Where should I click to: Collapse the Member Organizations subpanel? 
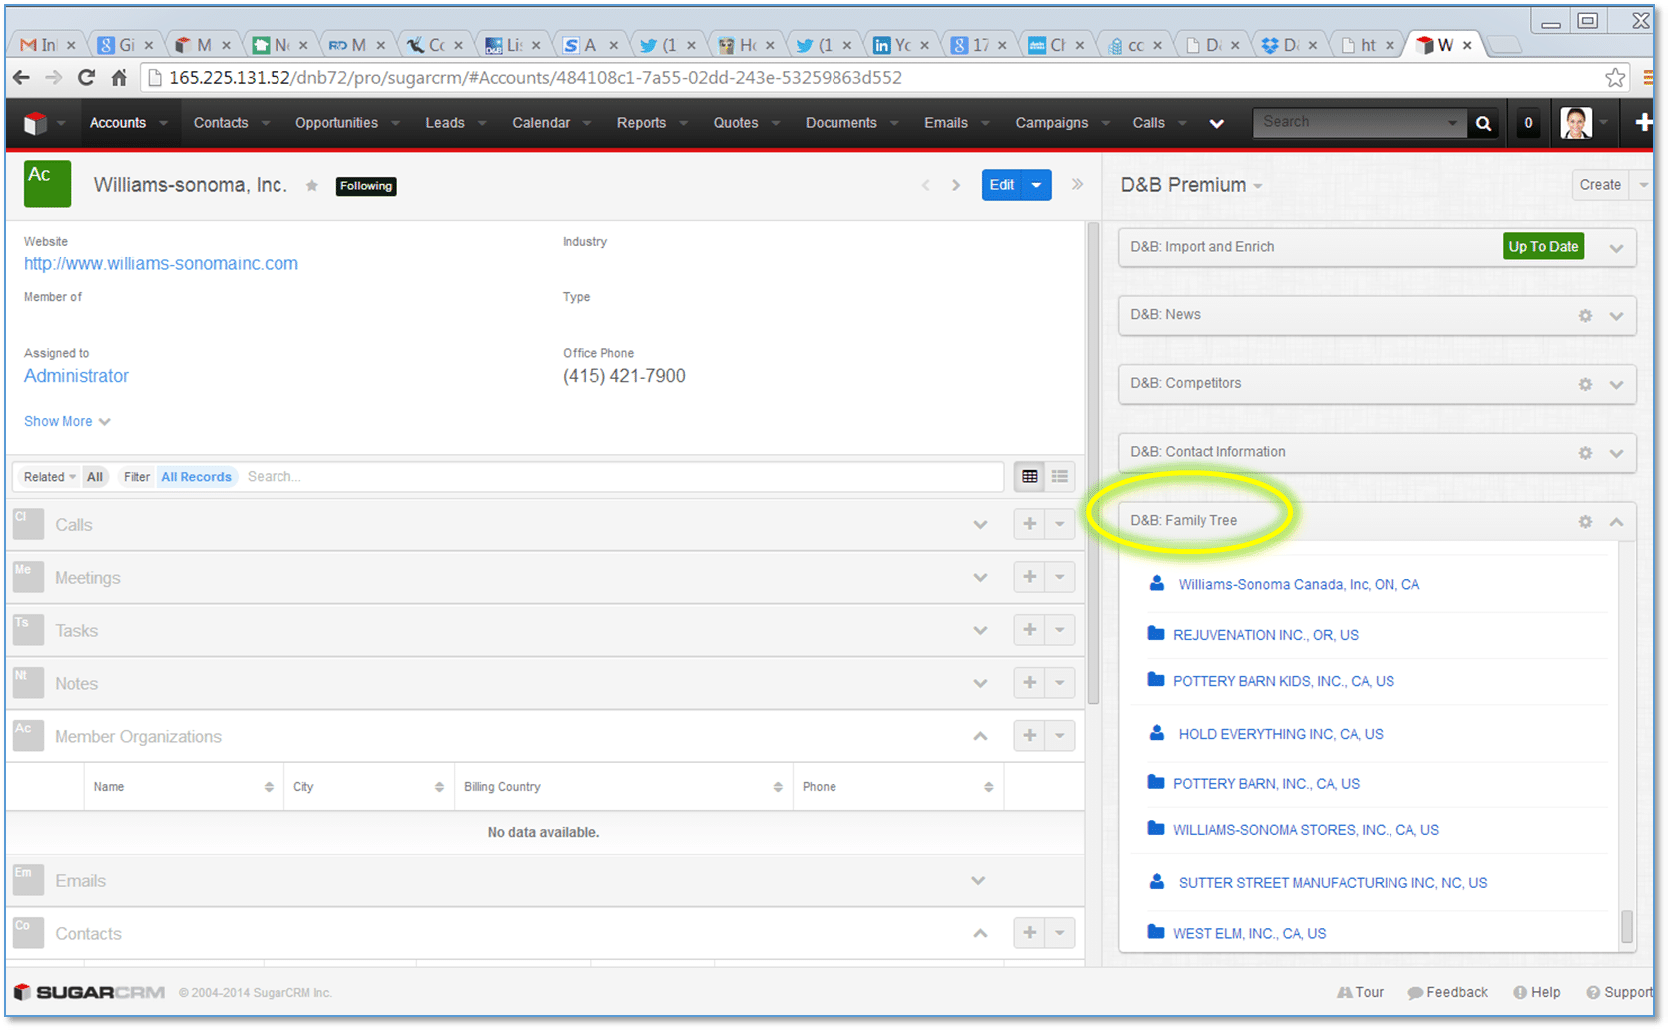click(x=980, y=737)
